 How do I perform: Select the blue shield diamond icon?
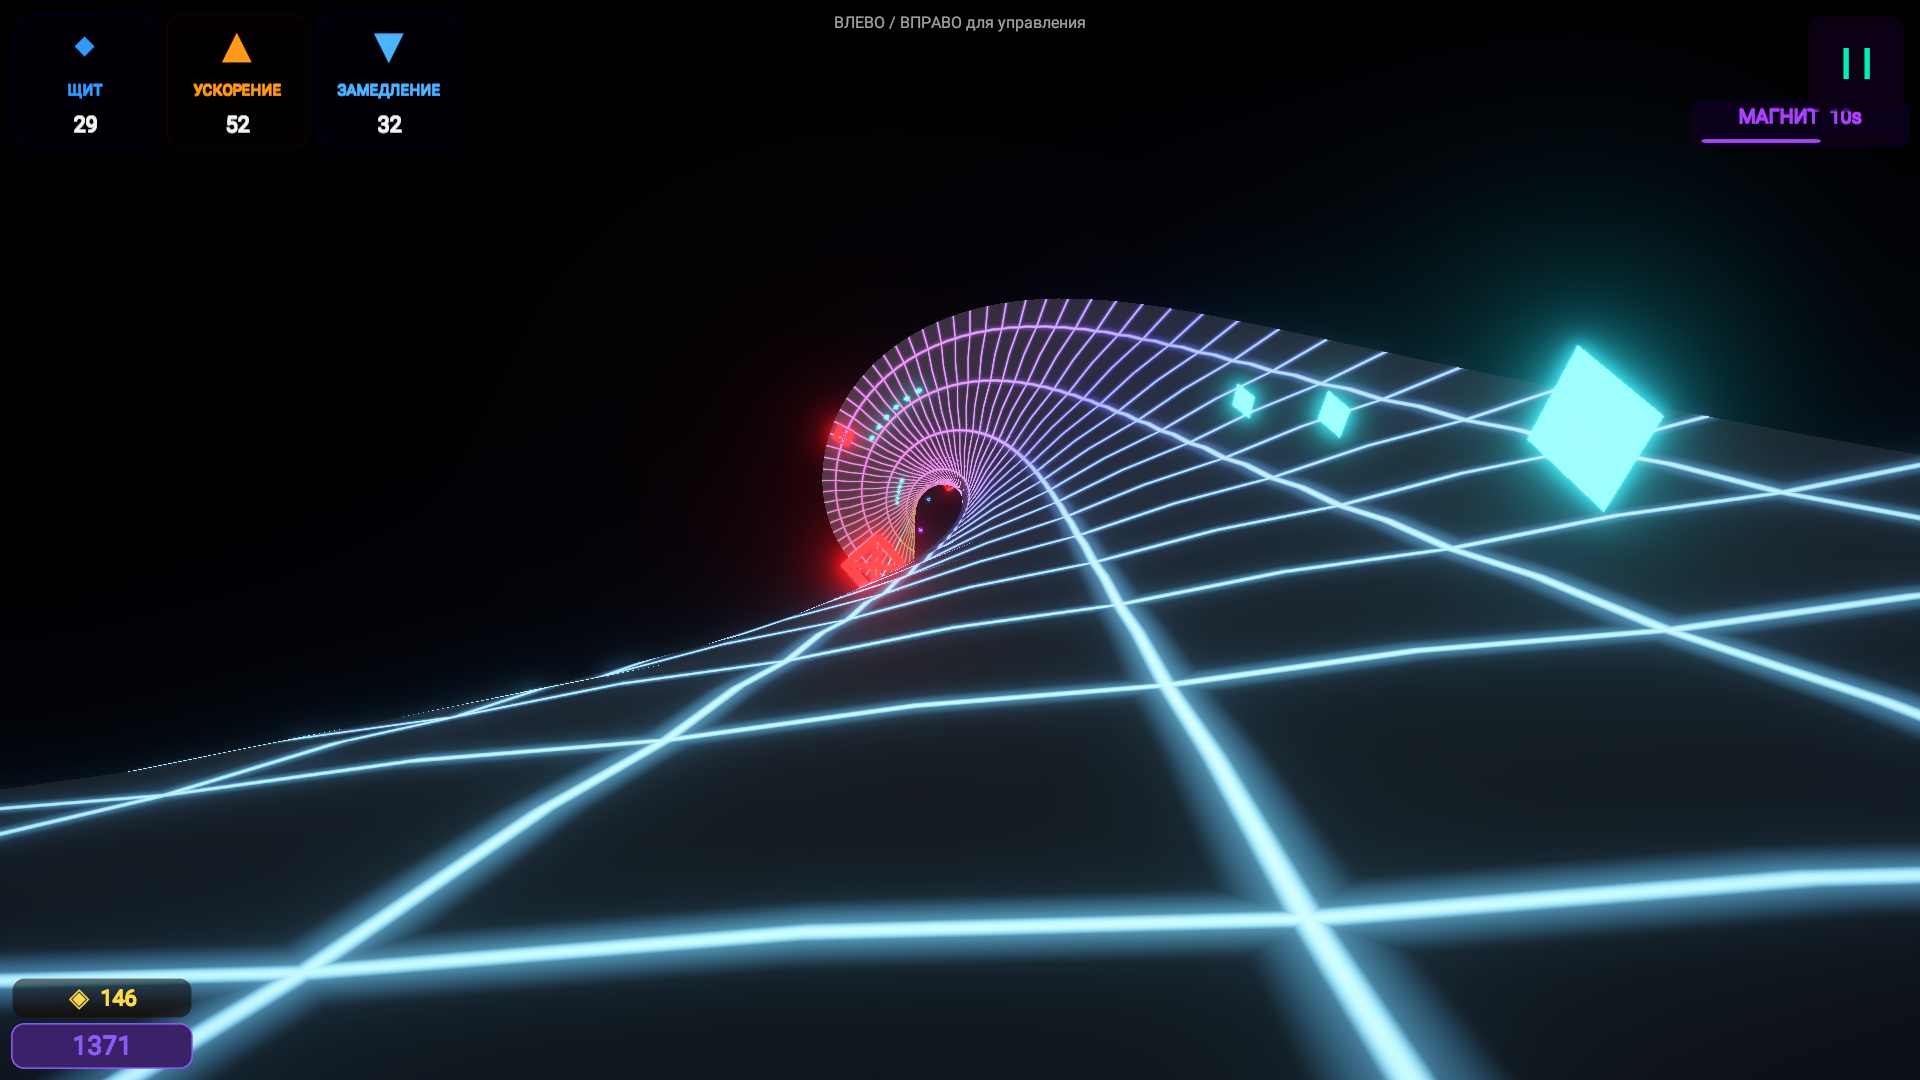pos(84,45)
